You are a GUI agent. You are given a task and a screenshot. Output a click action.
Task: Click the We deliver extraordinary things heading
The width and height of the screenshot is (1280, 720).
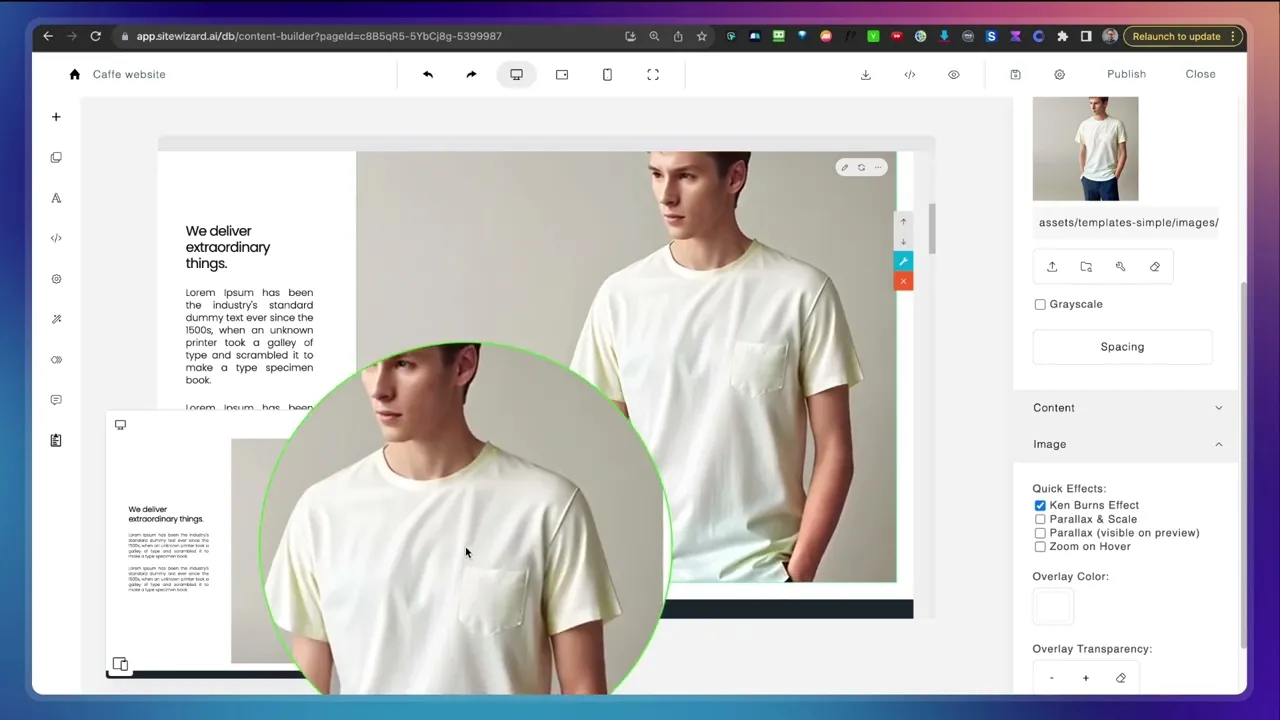click(228, 247)
